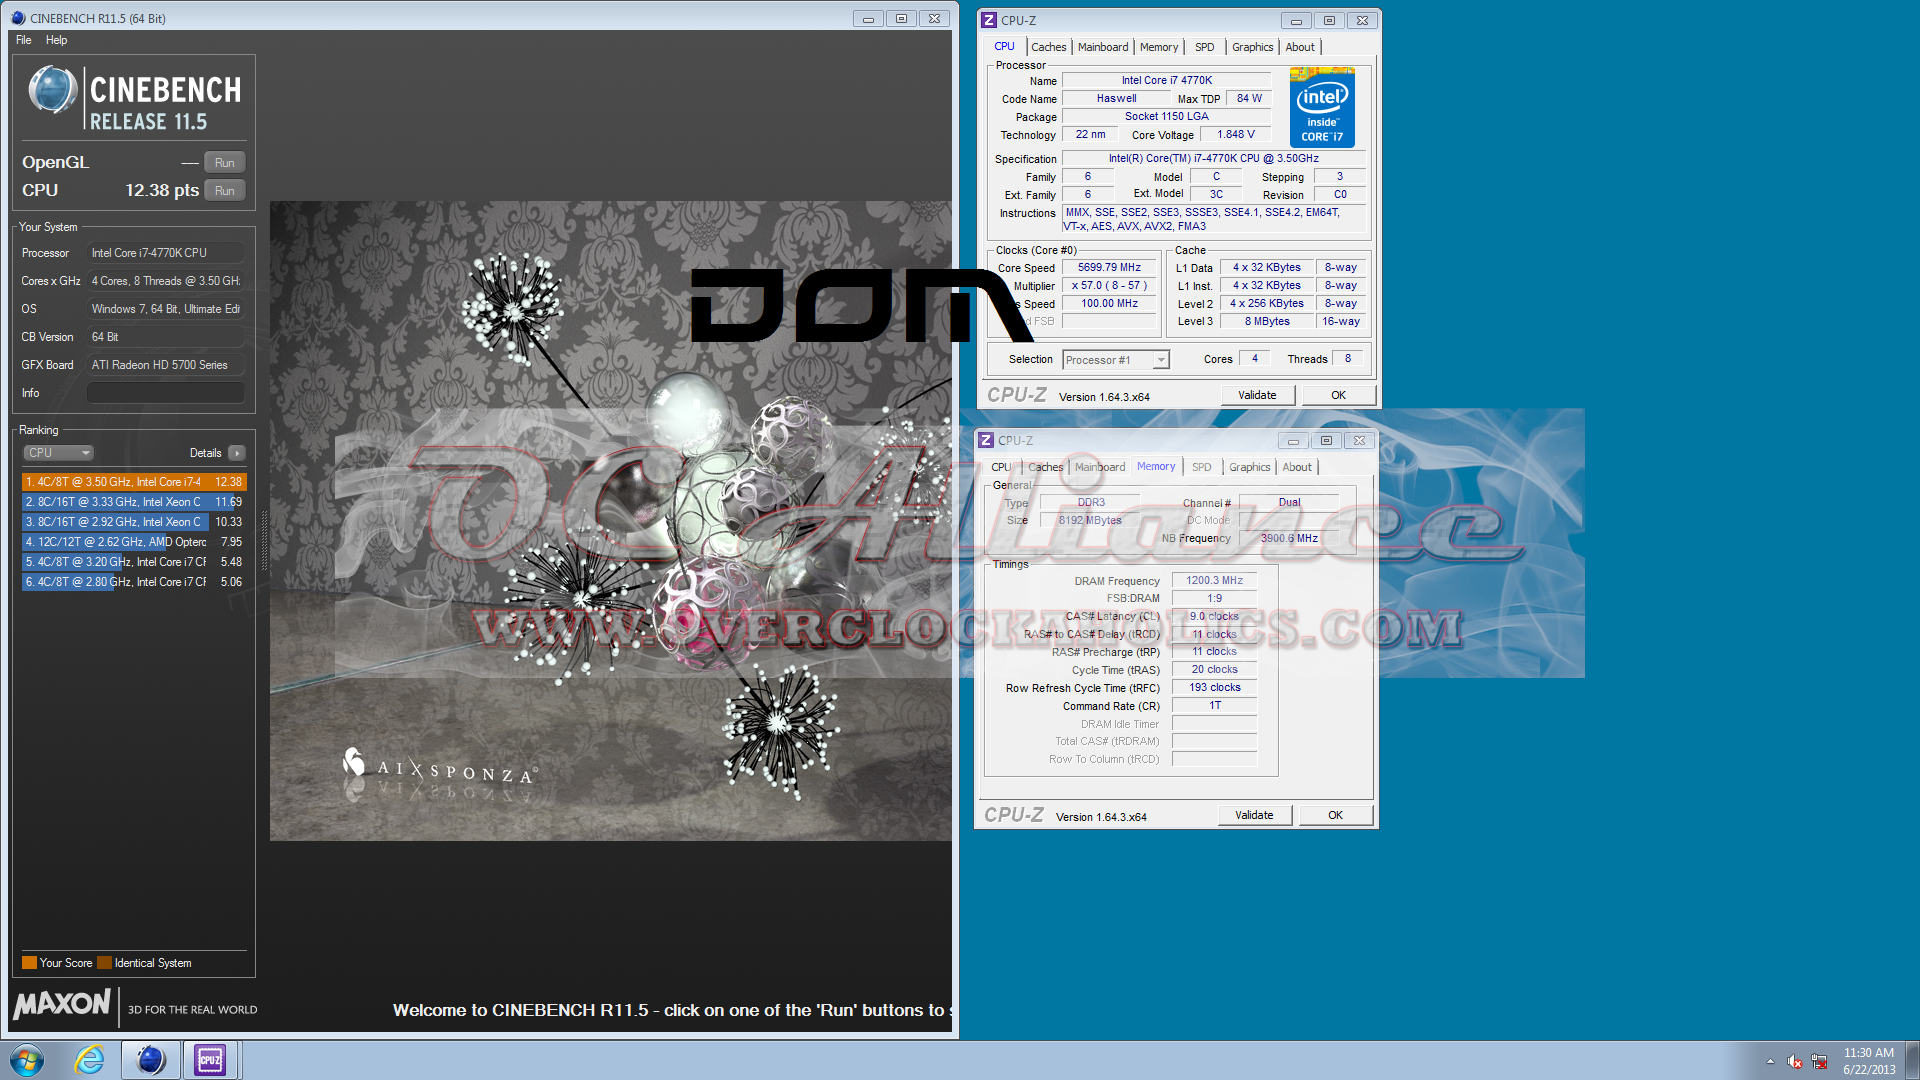Screen dimensions: 1920x1080
Task: Click Validate in the top CPU-Z window
Action: click(x=1258, y=395)
